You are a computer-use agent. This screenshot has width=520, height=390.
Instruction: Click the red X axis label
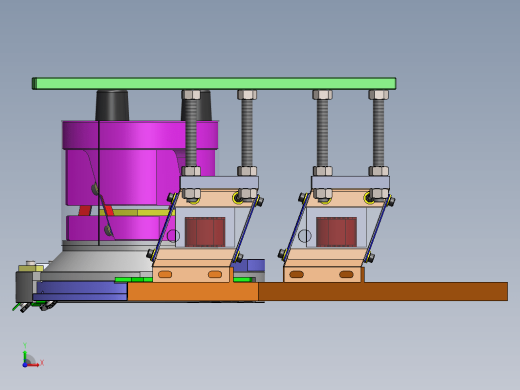point(42,362)
